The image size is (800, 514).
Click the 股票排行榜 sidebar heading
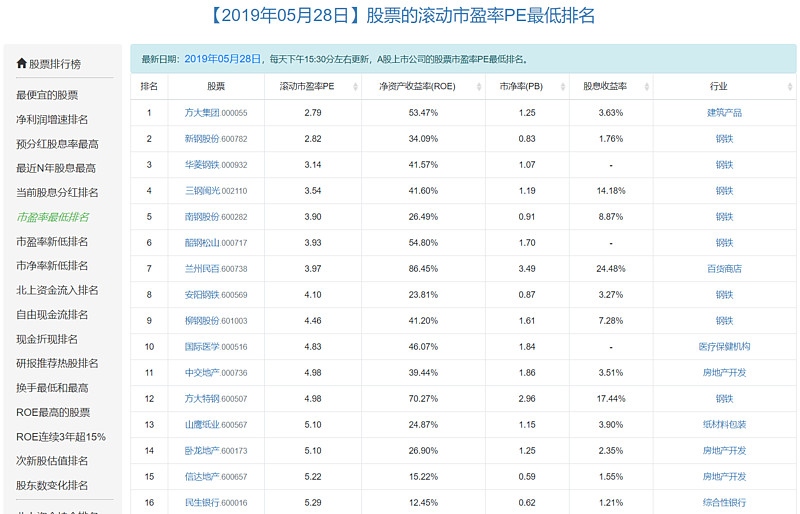click(55, 64)
